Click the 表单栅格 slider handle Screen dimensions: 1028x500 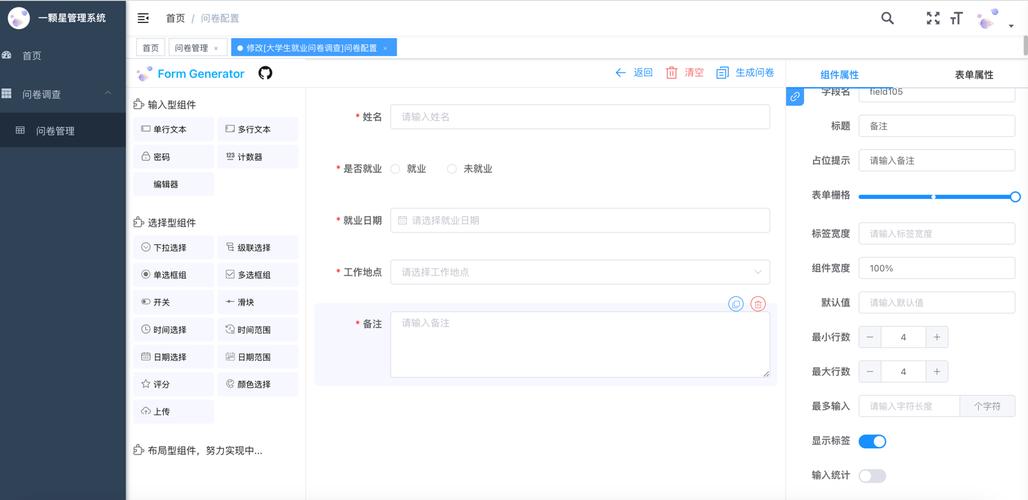pos(1015,197)
